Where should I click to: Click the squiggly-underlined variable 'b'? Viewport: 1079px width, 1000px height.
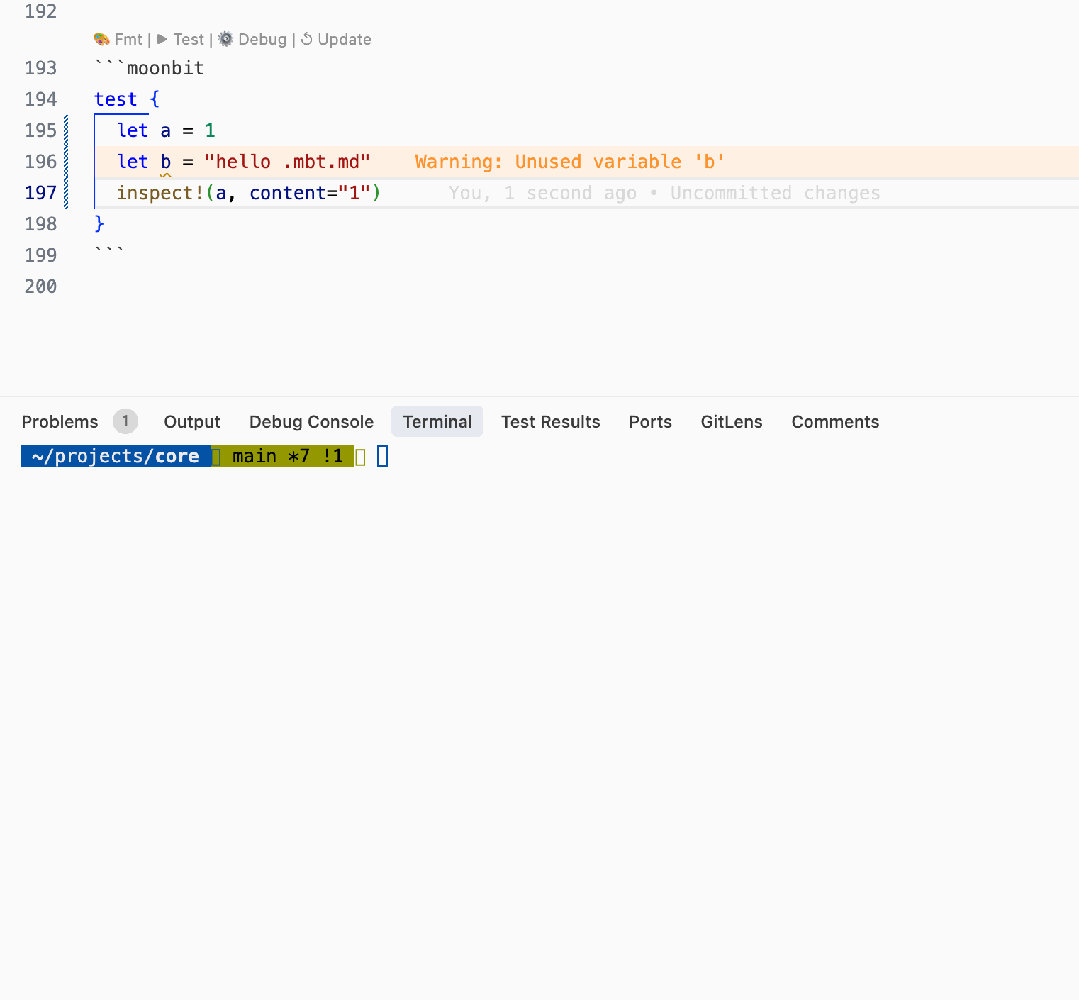[x=166, y=162]
